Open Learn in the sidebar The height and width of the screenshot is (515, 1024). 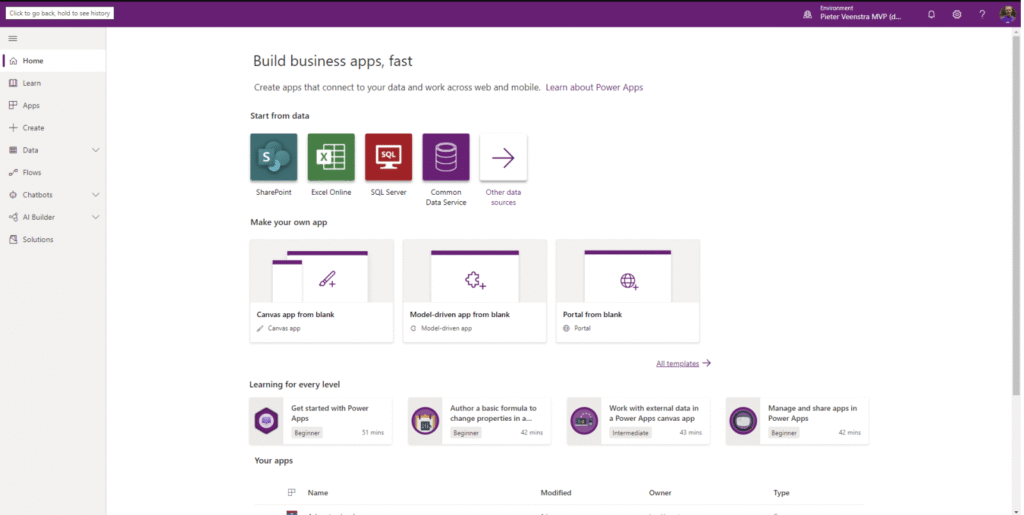53,83
